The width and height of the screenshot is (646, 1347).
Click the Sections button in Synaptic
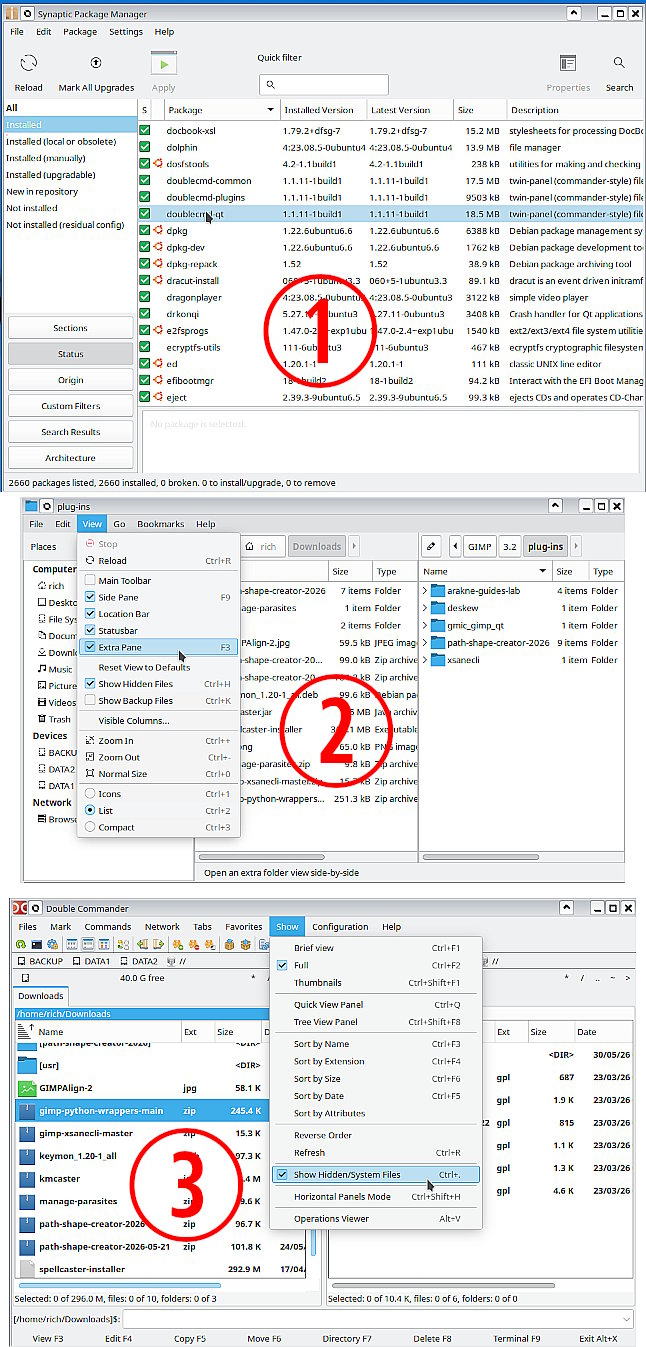click(x=70, y=328)
